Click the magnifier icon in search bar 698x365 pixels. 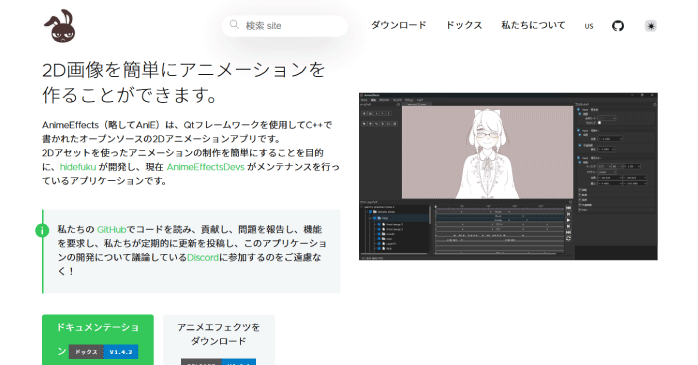pos(234,25)
